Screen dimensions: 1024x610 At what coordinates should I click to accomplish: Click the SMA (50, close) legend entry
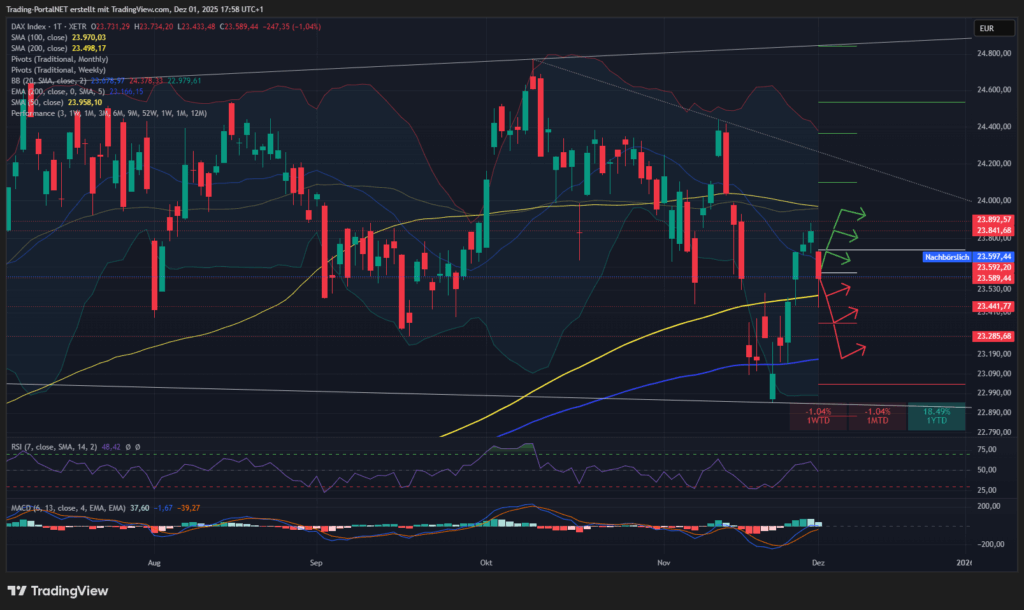coord(55,102)
